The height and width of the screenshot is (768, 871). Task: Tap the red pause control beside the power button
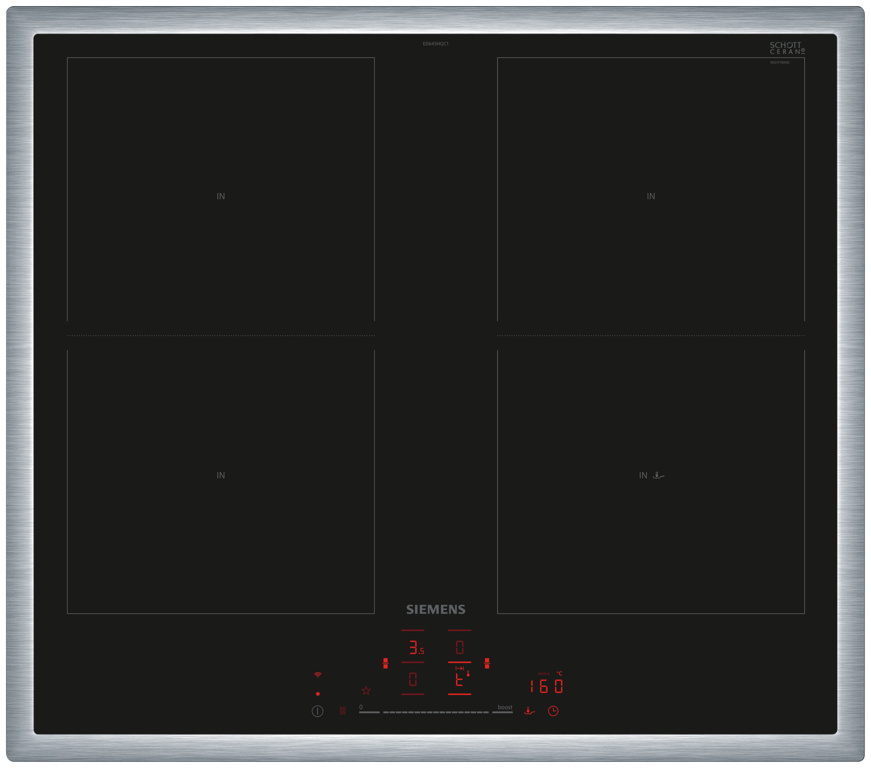[343, 711]
